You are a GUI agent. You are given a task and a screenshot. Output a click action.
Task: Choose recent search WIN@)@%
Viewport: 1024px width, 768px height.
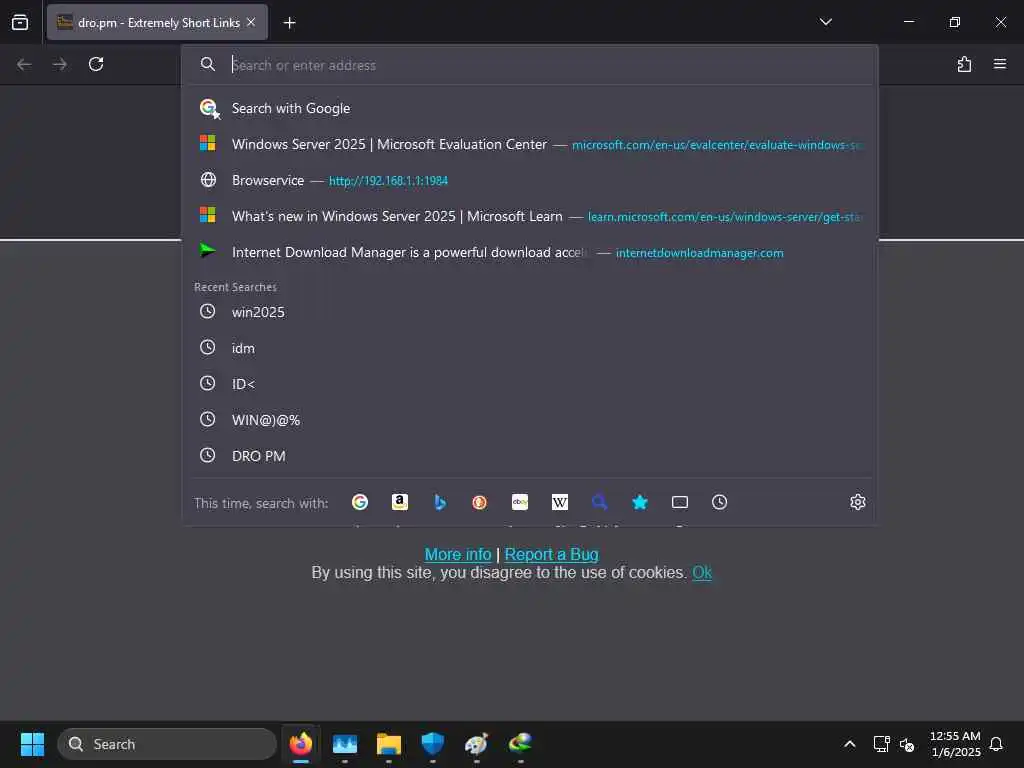530,420
